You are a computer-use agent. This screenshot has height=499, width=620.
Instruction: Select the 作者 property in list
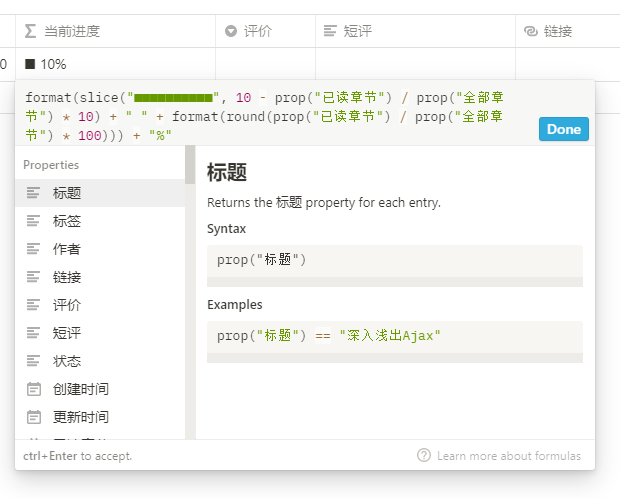[67, 249]
